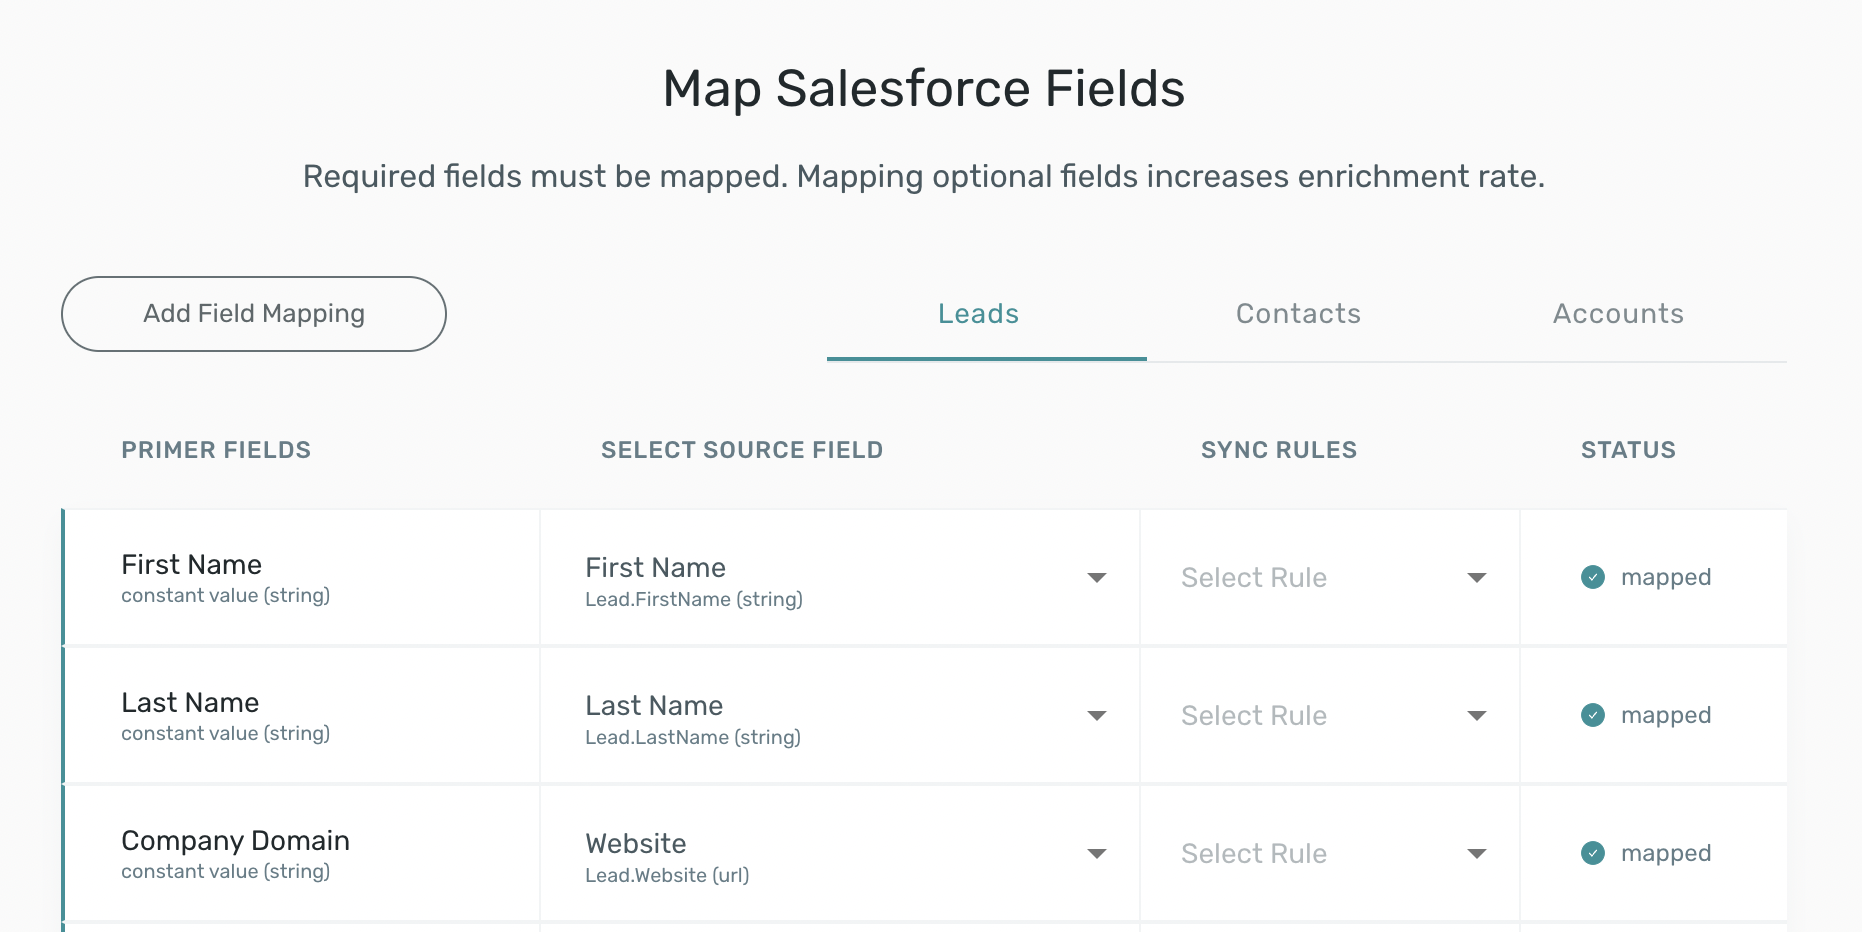This screenshot has height=932, width=1862.
Task: Click the Lead.LastName (string) text
Action: [x=693, y=738]
